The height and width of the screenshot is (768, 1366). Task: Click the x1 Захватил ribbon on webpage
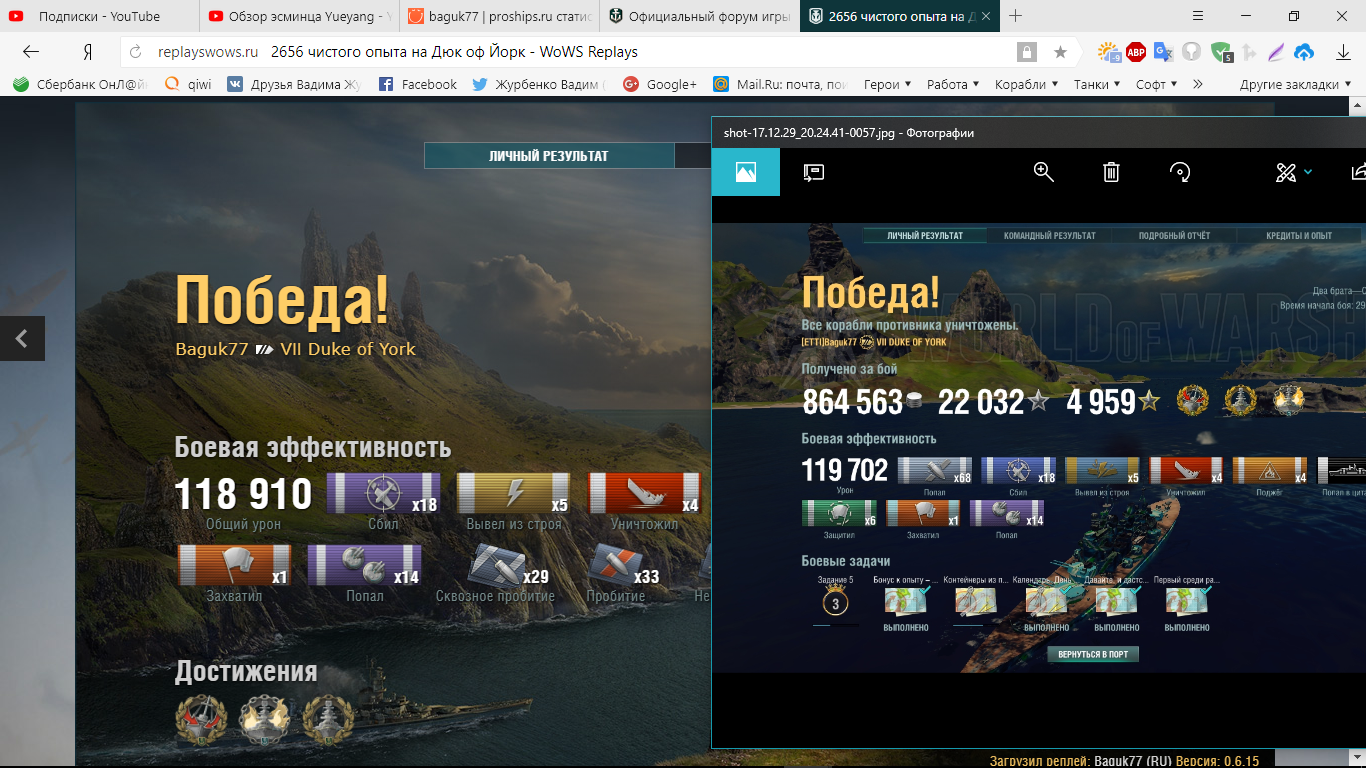(234, 565)
